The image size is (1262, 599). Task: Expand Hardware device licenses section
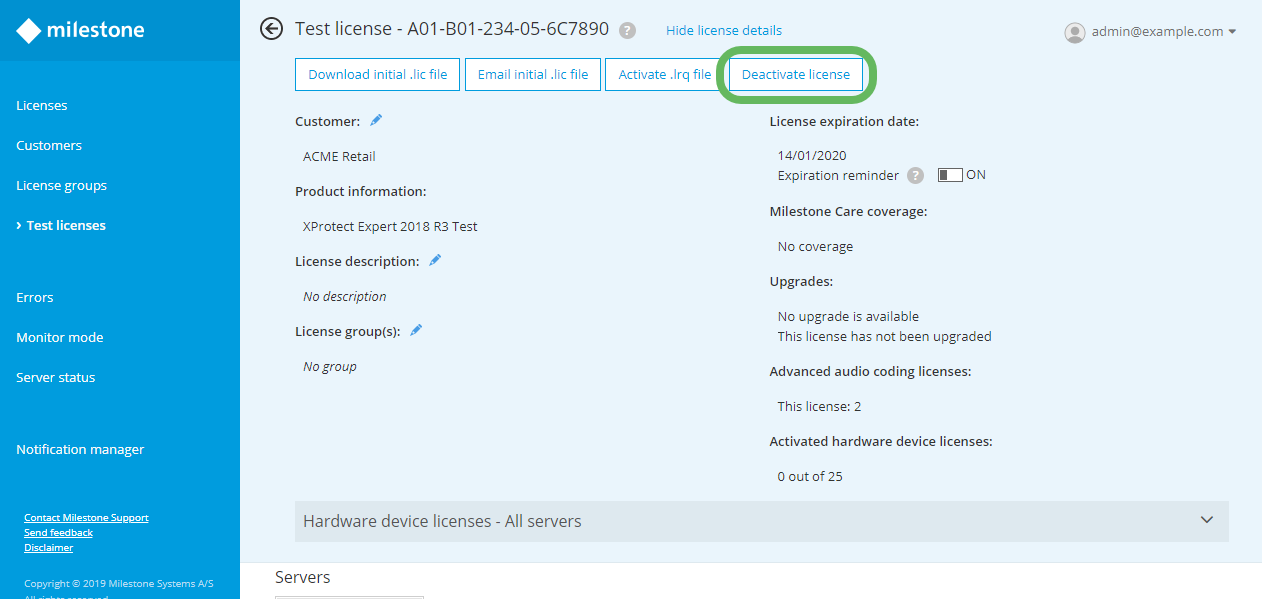click(x=1207, y=521)
